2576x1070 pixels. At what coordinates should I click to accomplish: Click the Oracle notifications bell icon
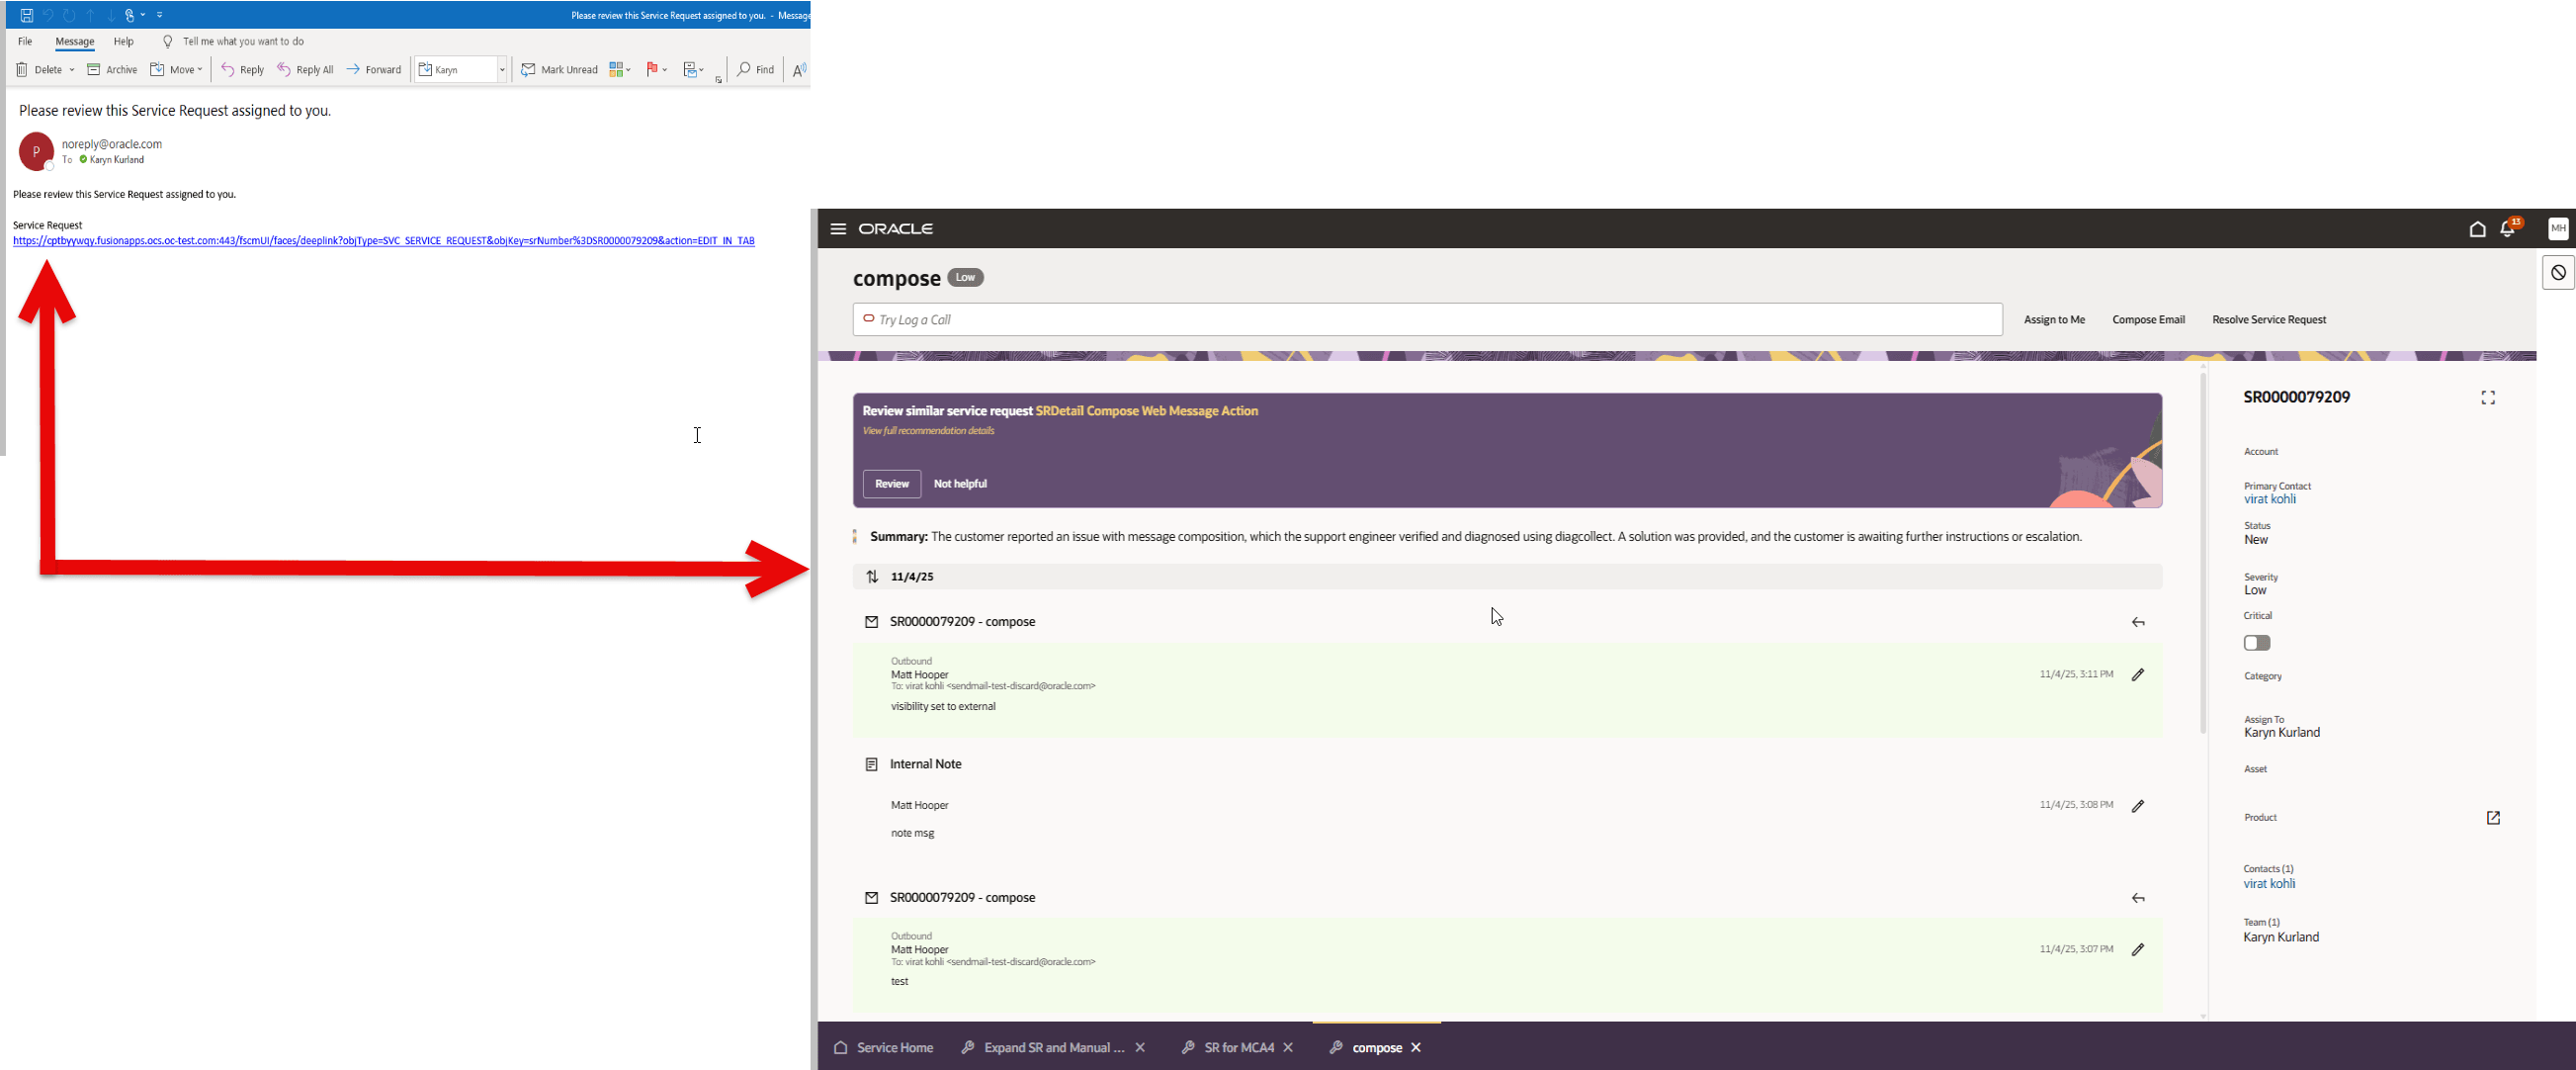[x=2506, y=229]
